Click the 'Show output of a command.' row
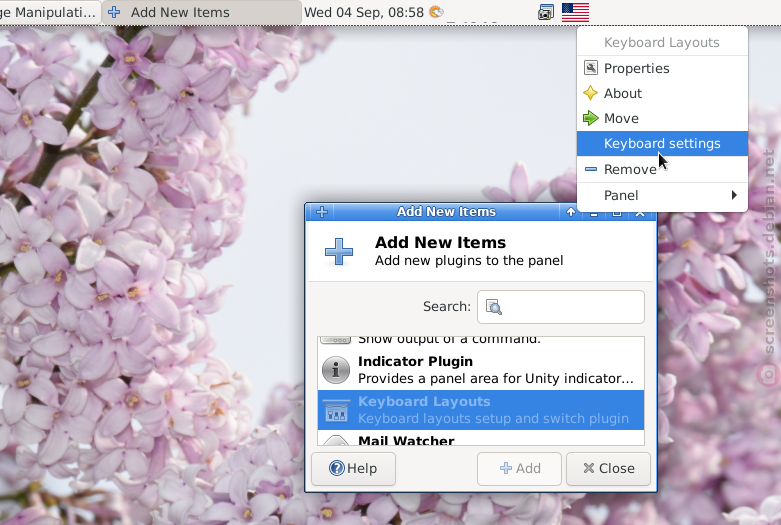 tap(481, 341)
